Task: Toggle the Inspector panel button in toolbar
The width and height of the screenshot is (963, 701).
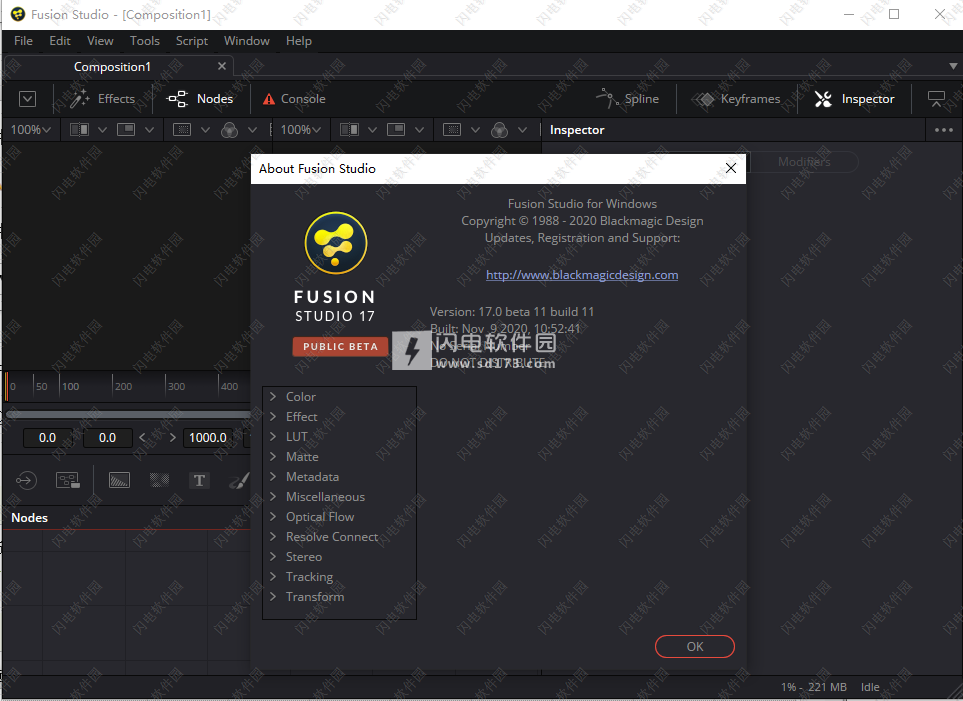Action: 854,99
